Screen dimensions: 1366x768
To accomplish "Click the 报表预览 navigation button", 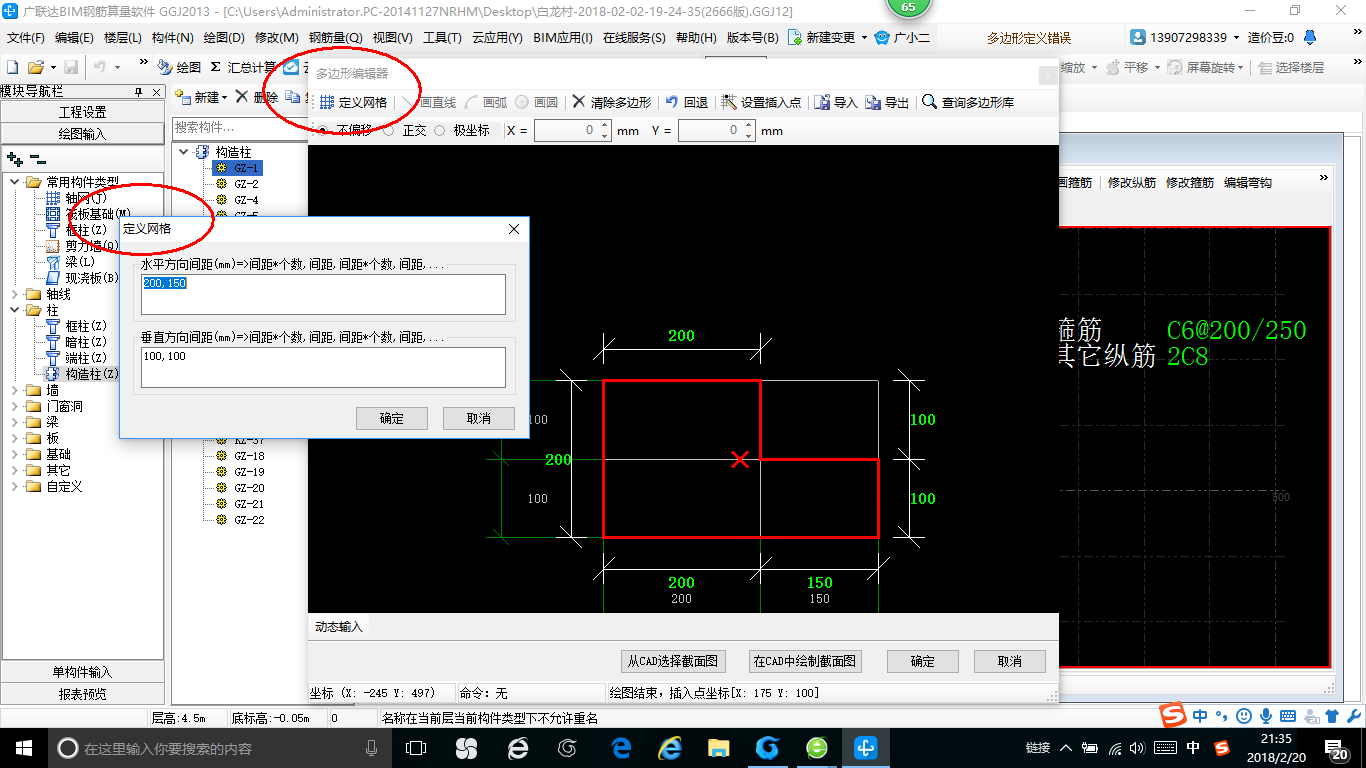I will 83,694.
